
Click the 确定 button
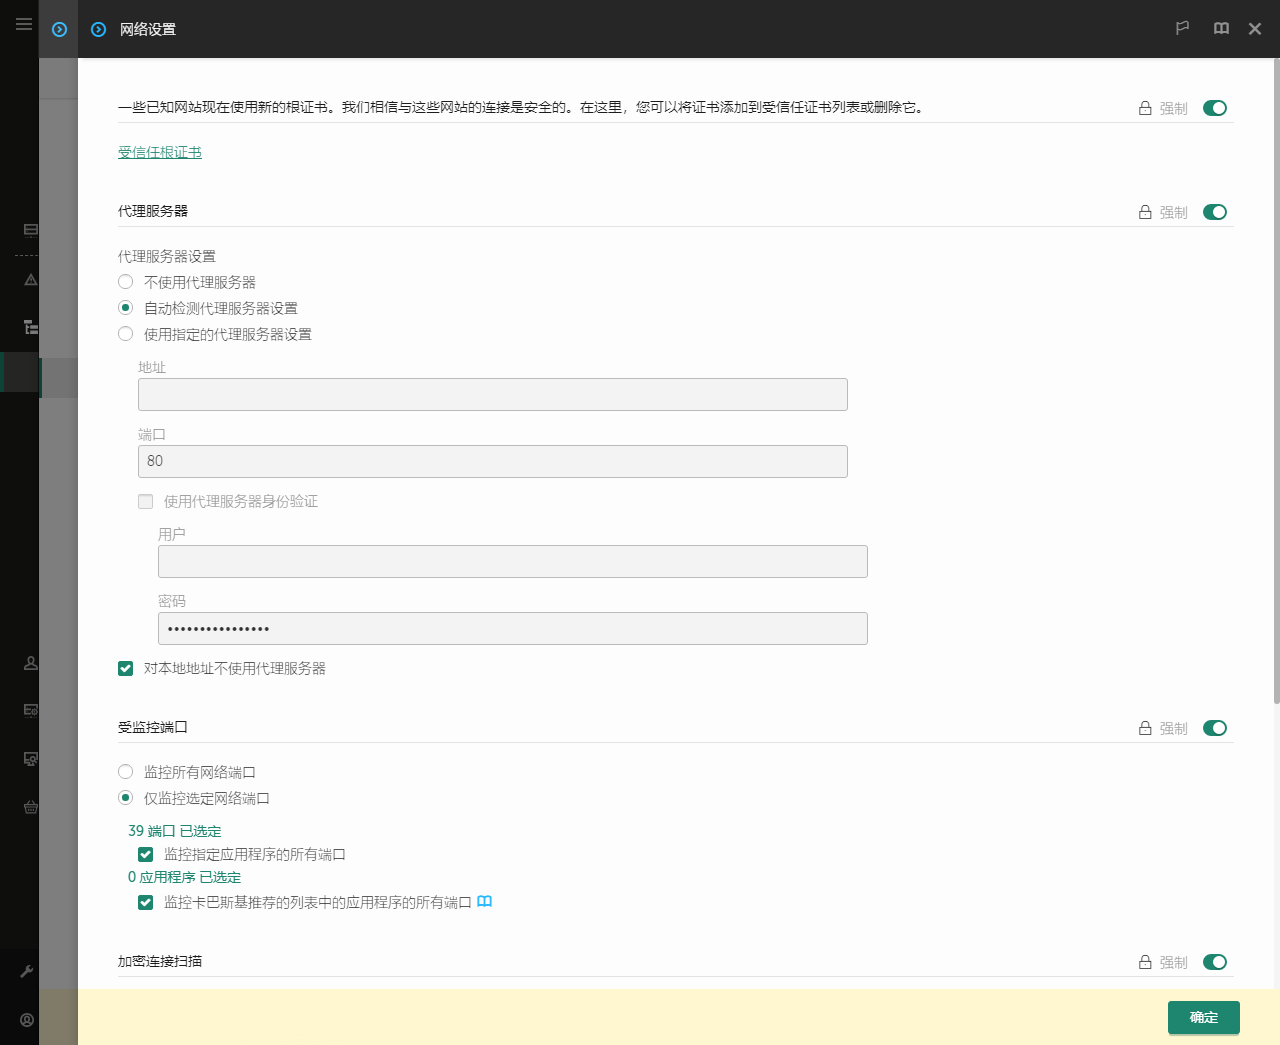[x=1204, y=1017]
